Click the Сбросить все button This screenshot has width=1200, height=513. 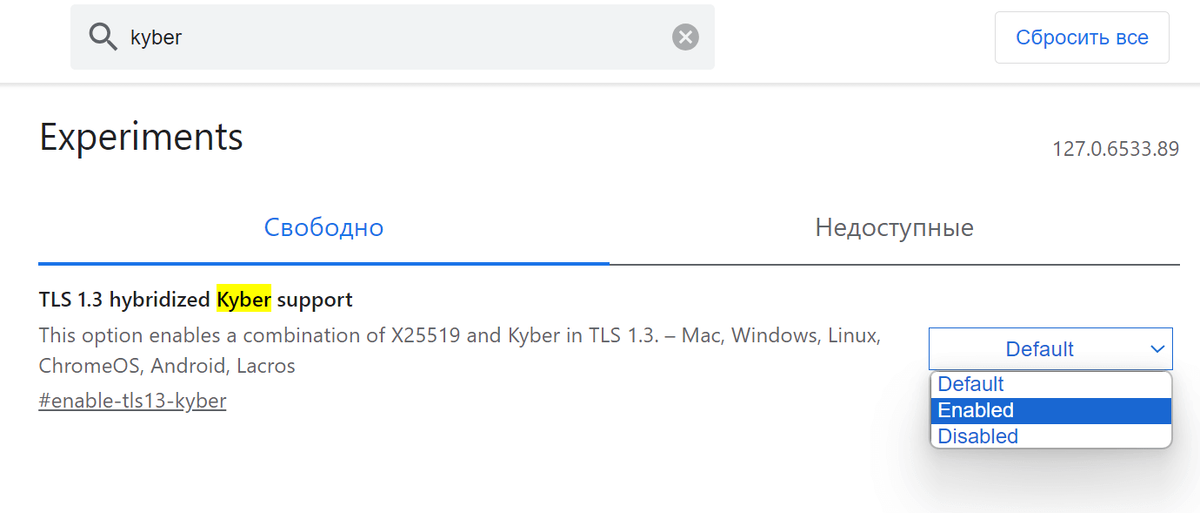(1082, 38)
